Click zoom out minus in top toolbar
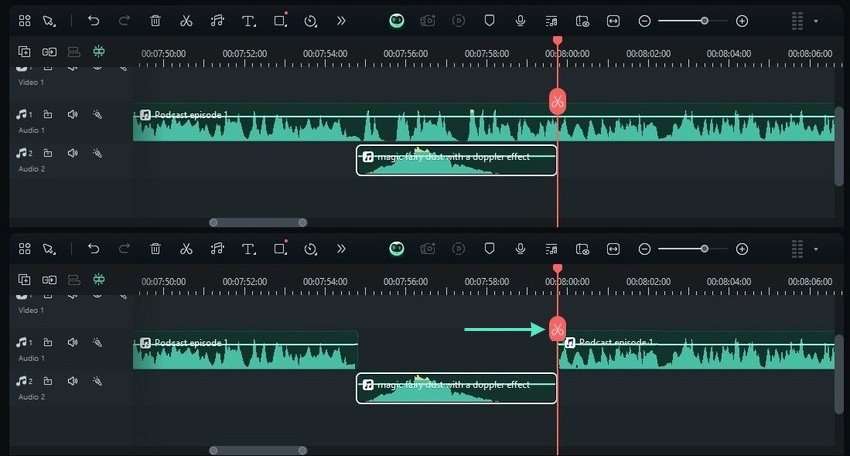The height and width of the screenshot is (456, 850). click(x=644, y=21)
